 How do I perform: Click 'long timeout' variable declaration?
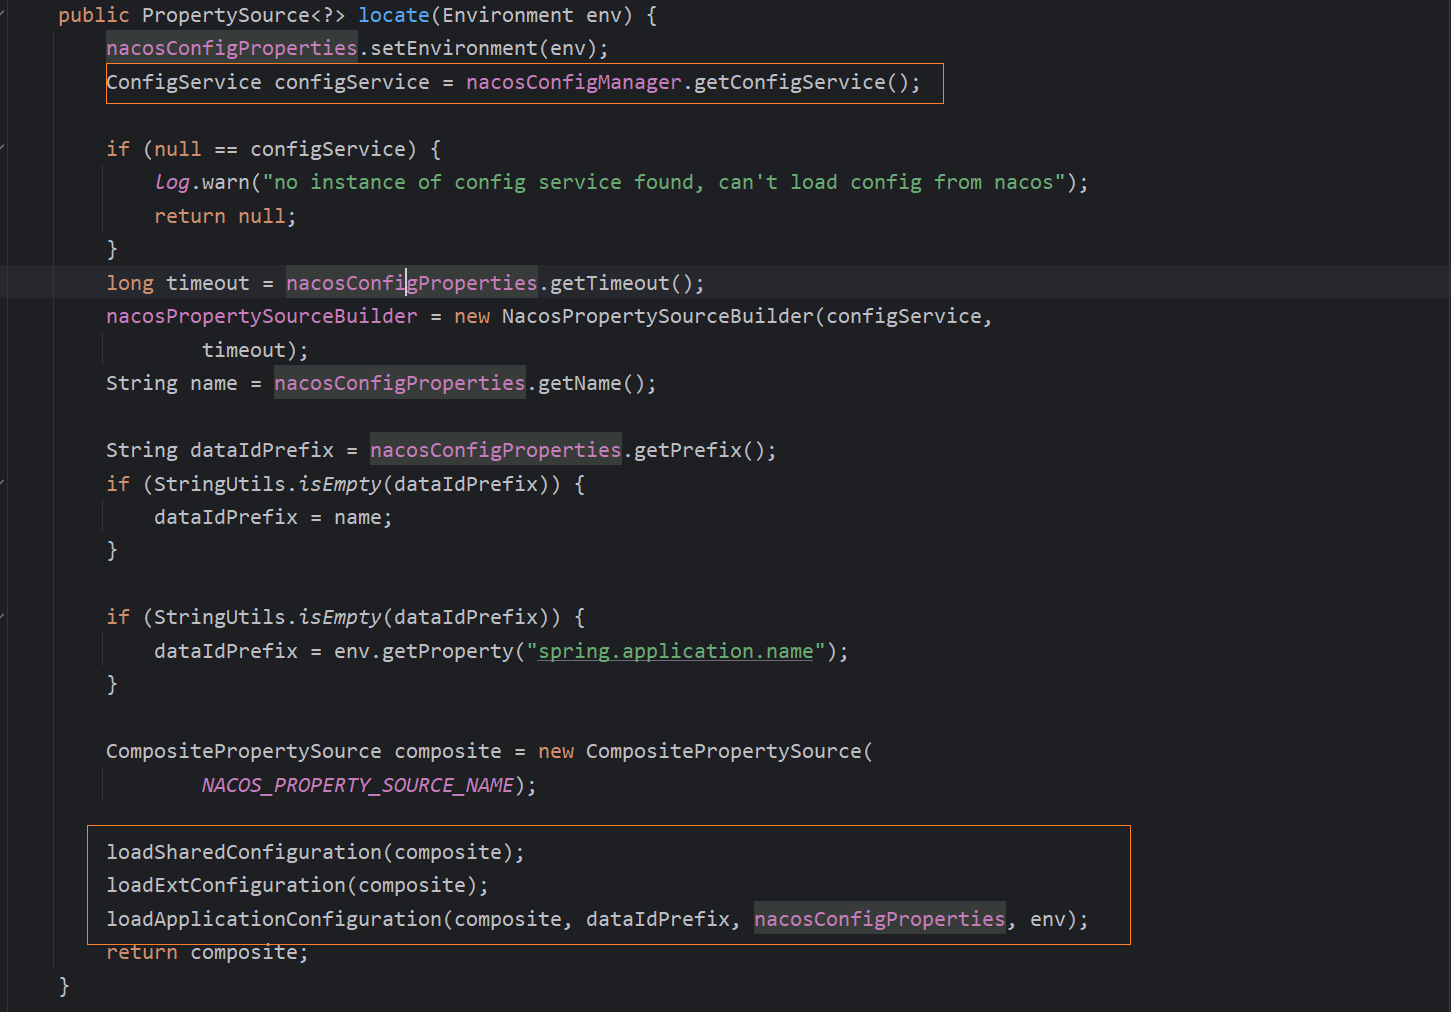[x=178, y=283]
